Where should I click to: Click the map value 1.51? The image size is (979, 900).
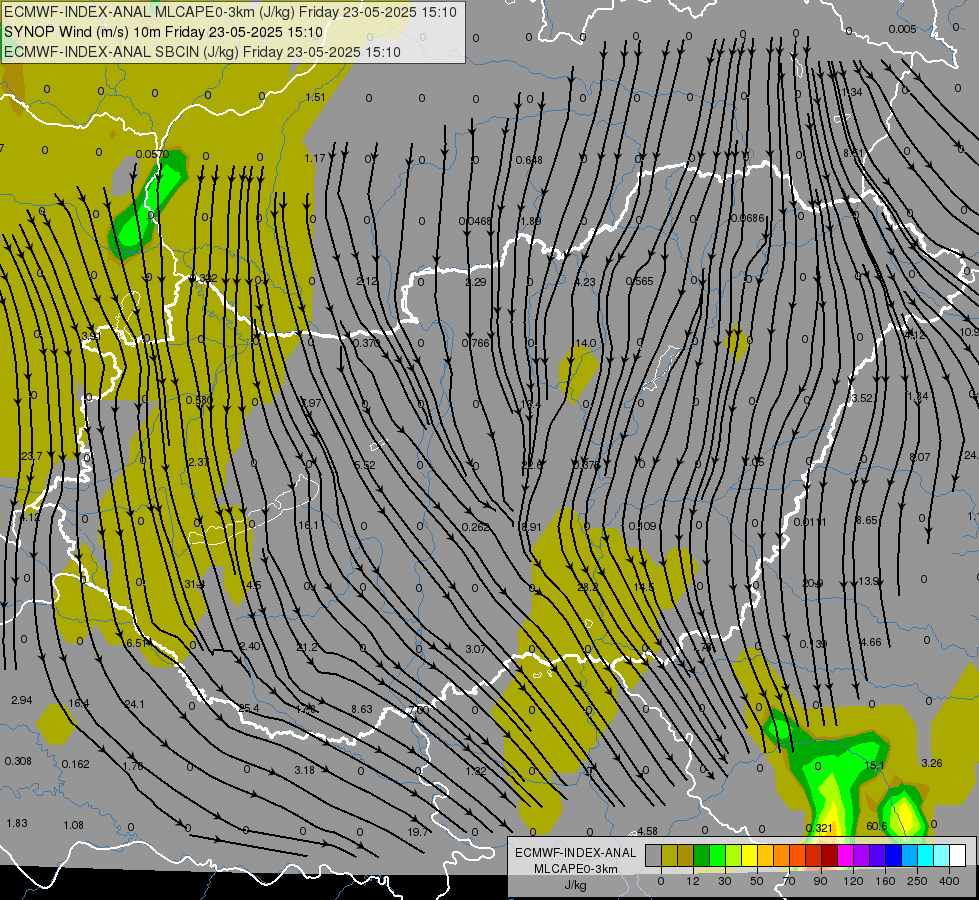point(315,97)
